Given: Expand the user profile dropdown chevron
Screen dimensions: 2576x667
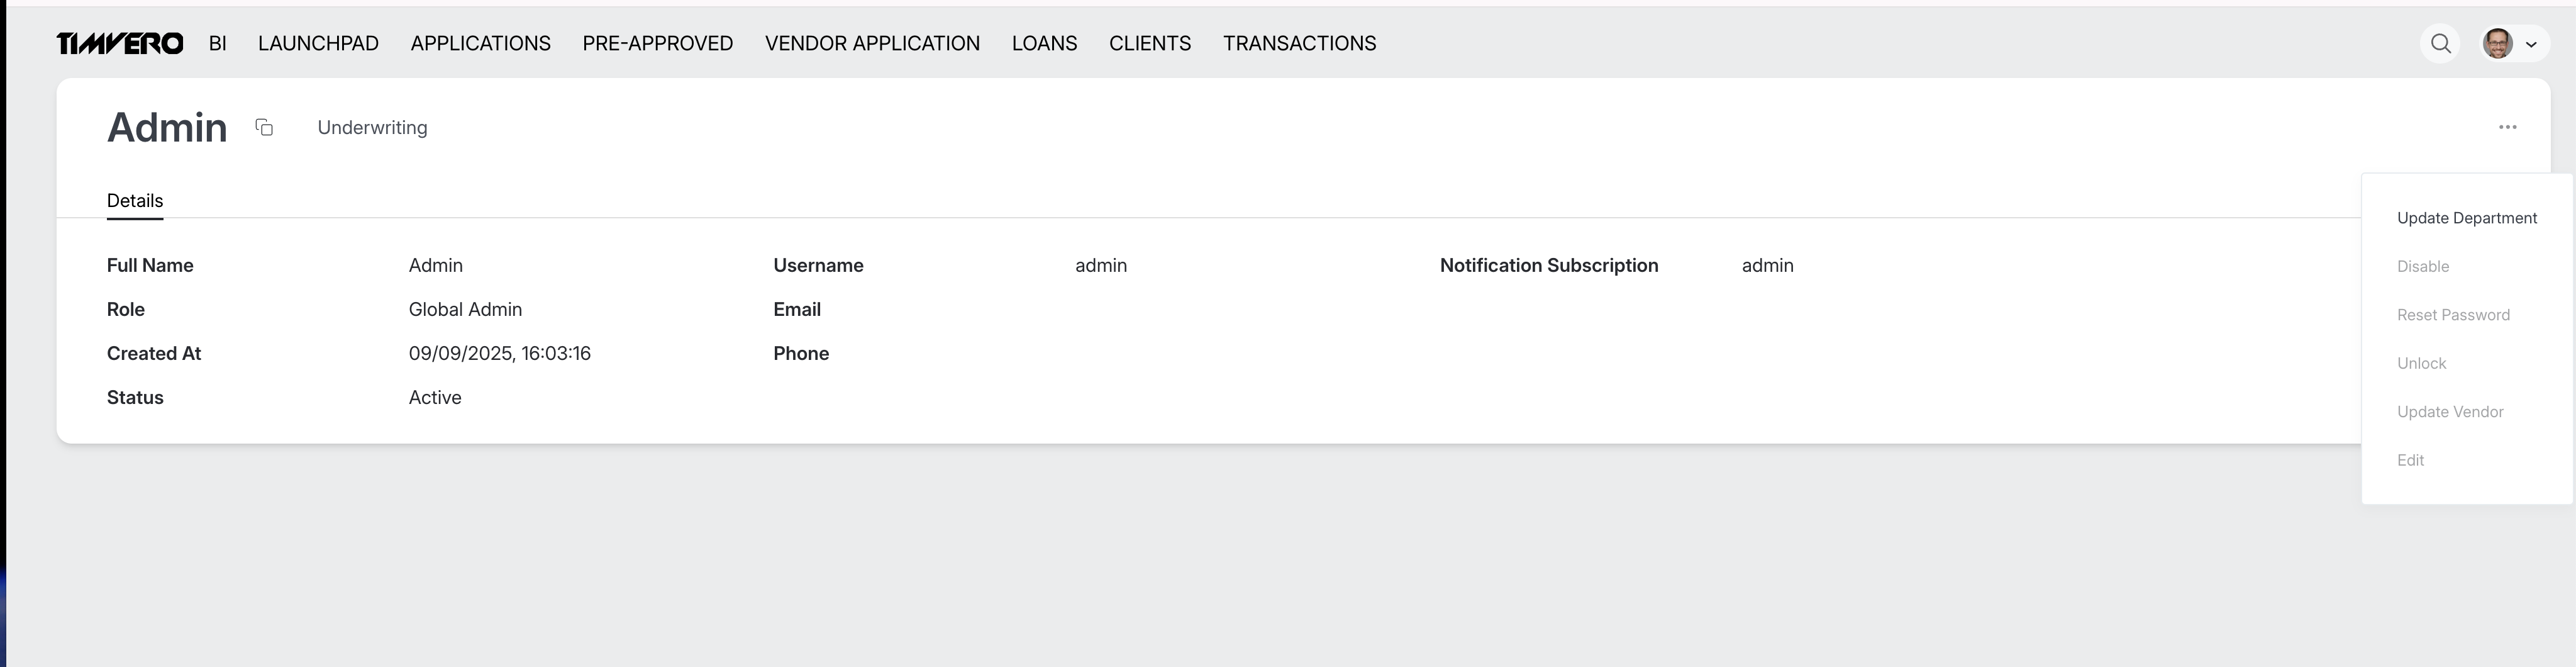Looking at the screenshot, I should (2531, 44).
